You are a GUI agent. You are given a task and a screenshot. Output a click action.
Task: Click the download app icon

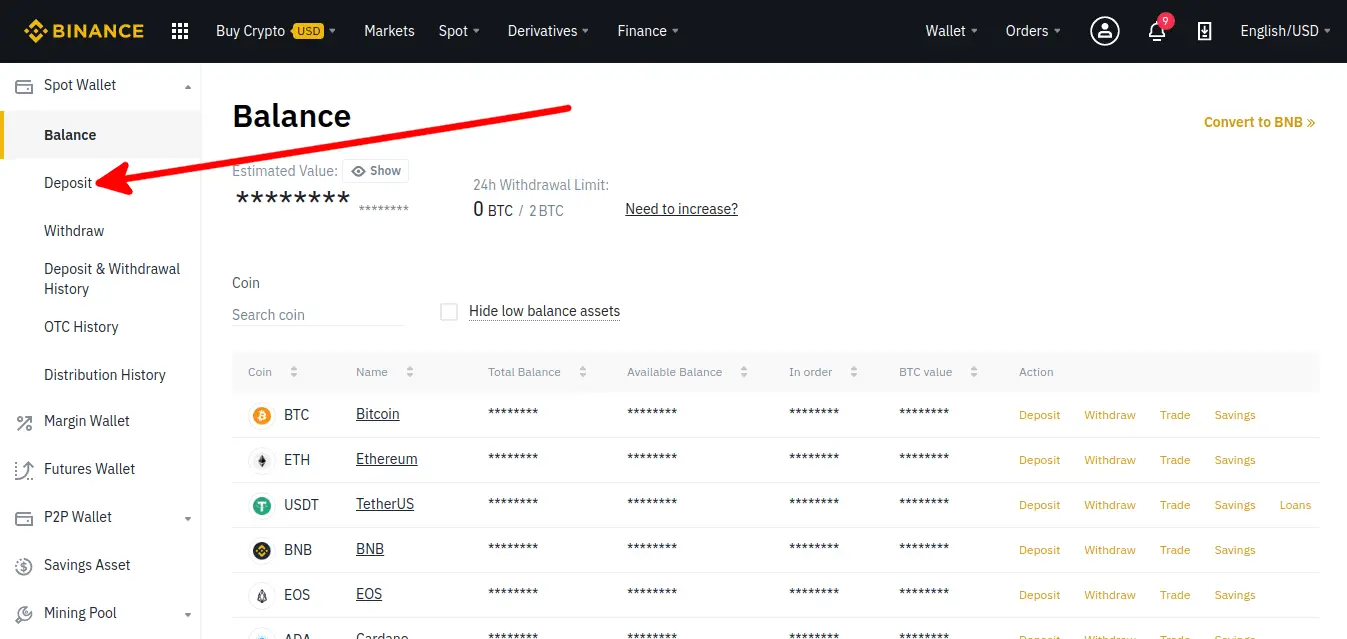click(1205, 31)
